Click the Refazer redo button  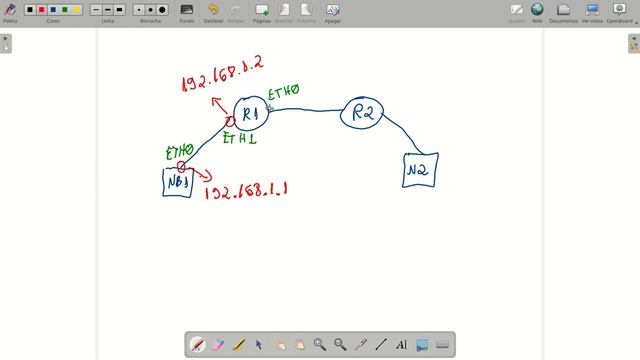pyautogui.click(x=236, y=12)
